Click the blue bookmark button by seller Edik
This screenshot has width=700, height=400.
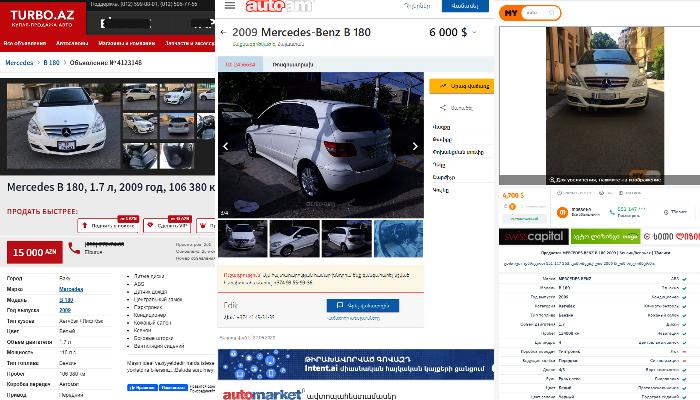pos(363,305)
